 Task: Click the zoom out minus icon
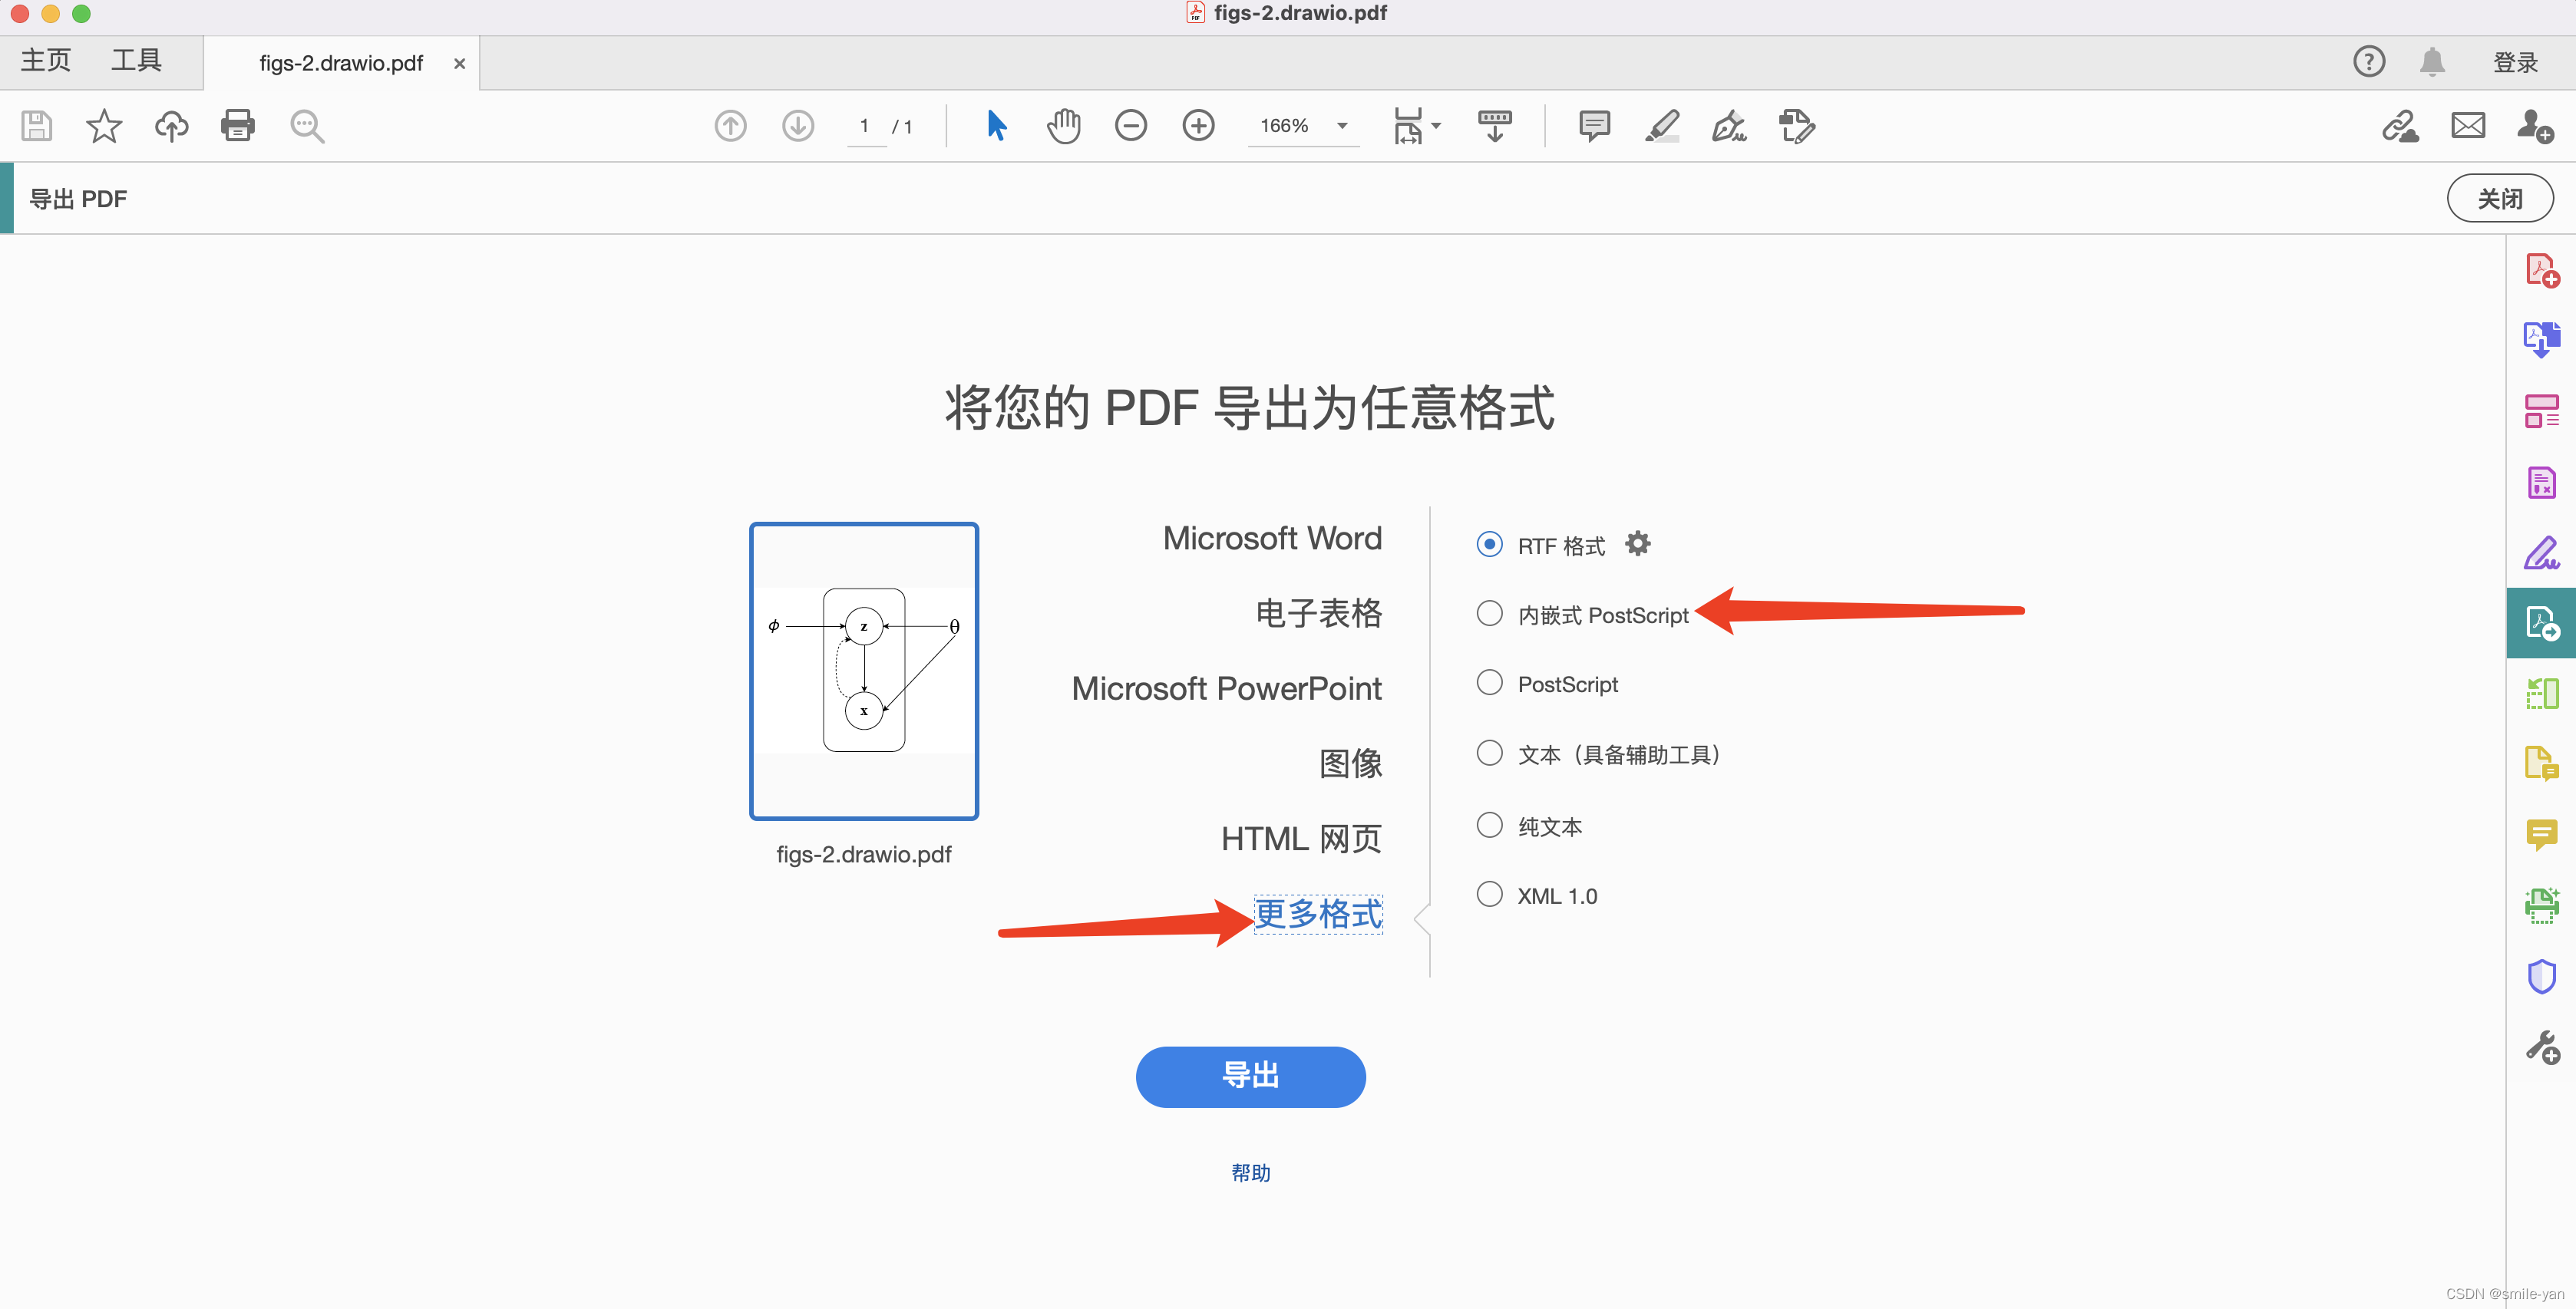pos(1130,126)
